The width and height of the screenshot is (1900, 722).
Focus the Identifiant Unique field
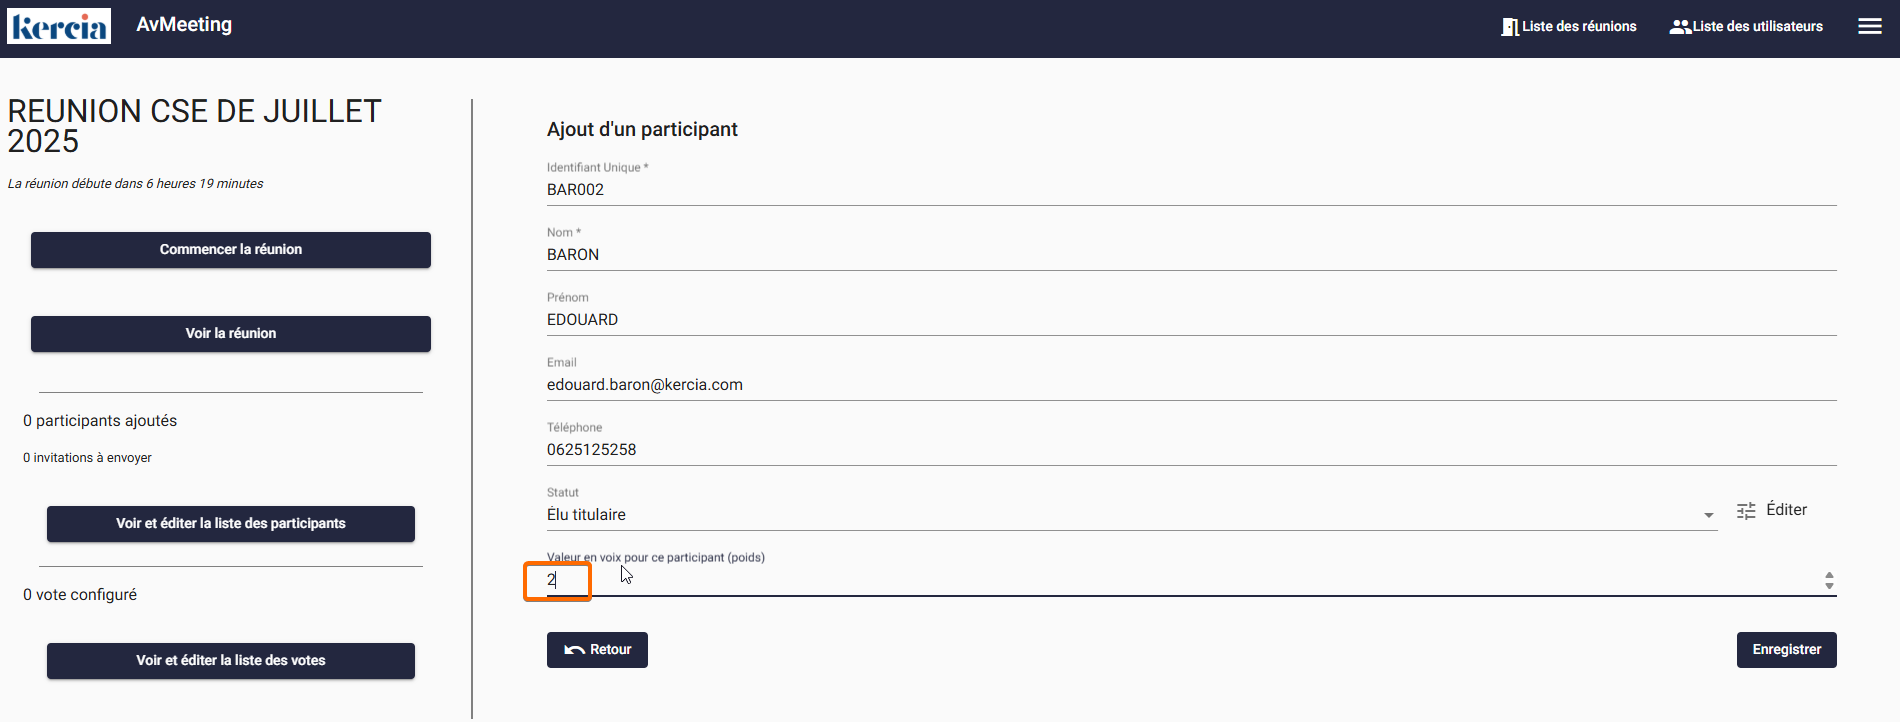coord(1190,190)
